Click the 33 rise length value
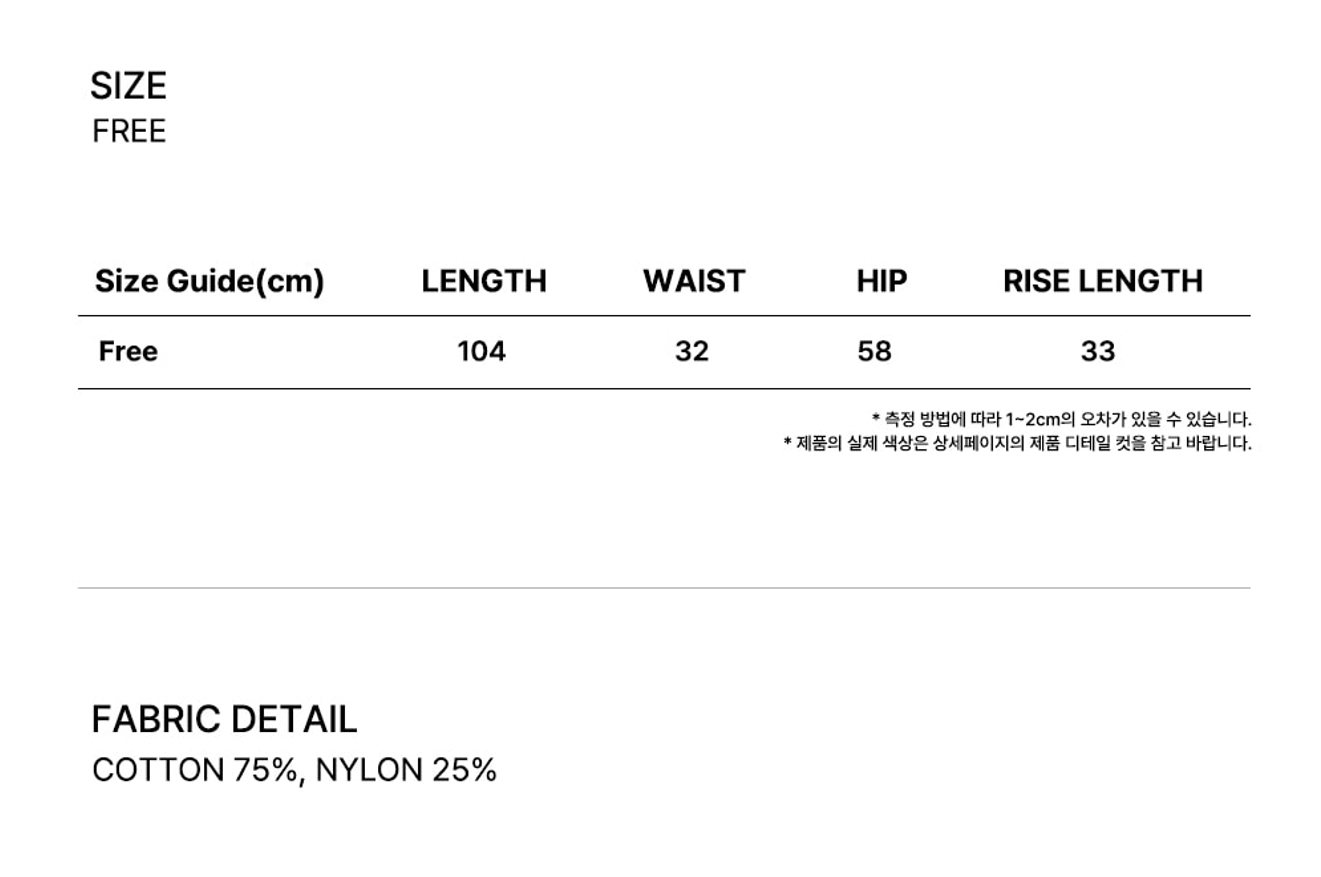Image resolution: width=1321 pixels, height=877 pixels. 1097,352
